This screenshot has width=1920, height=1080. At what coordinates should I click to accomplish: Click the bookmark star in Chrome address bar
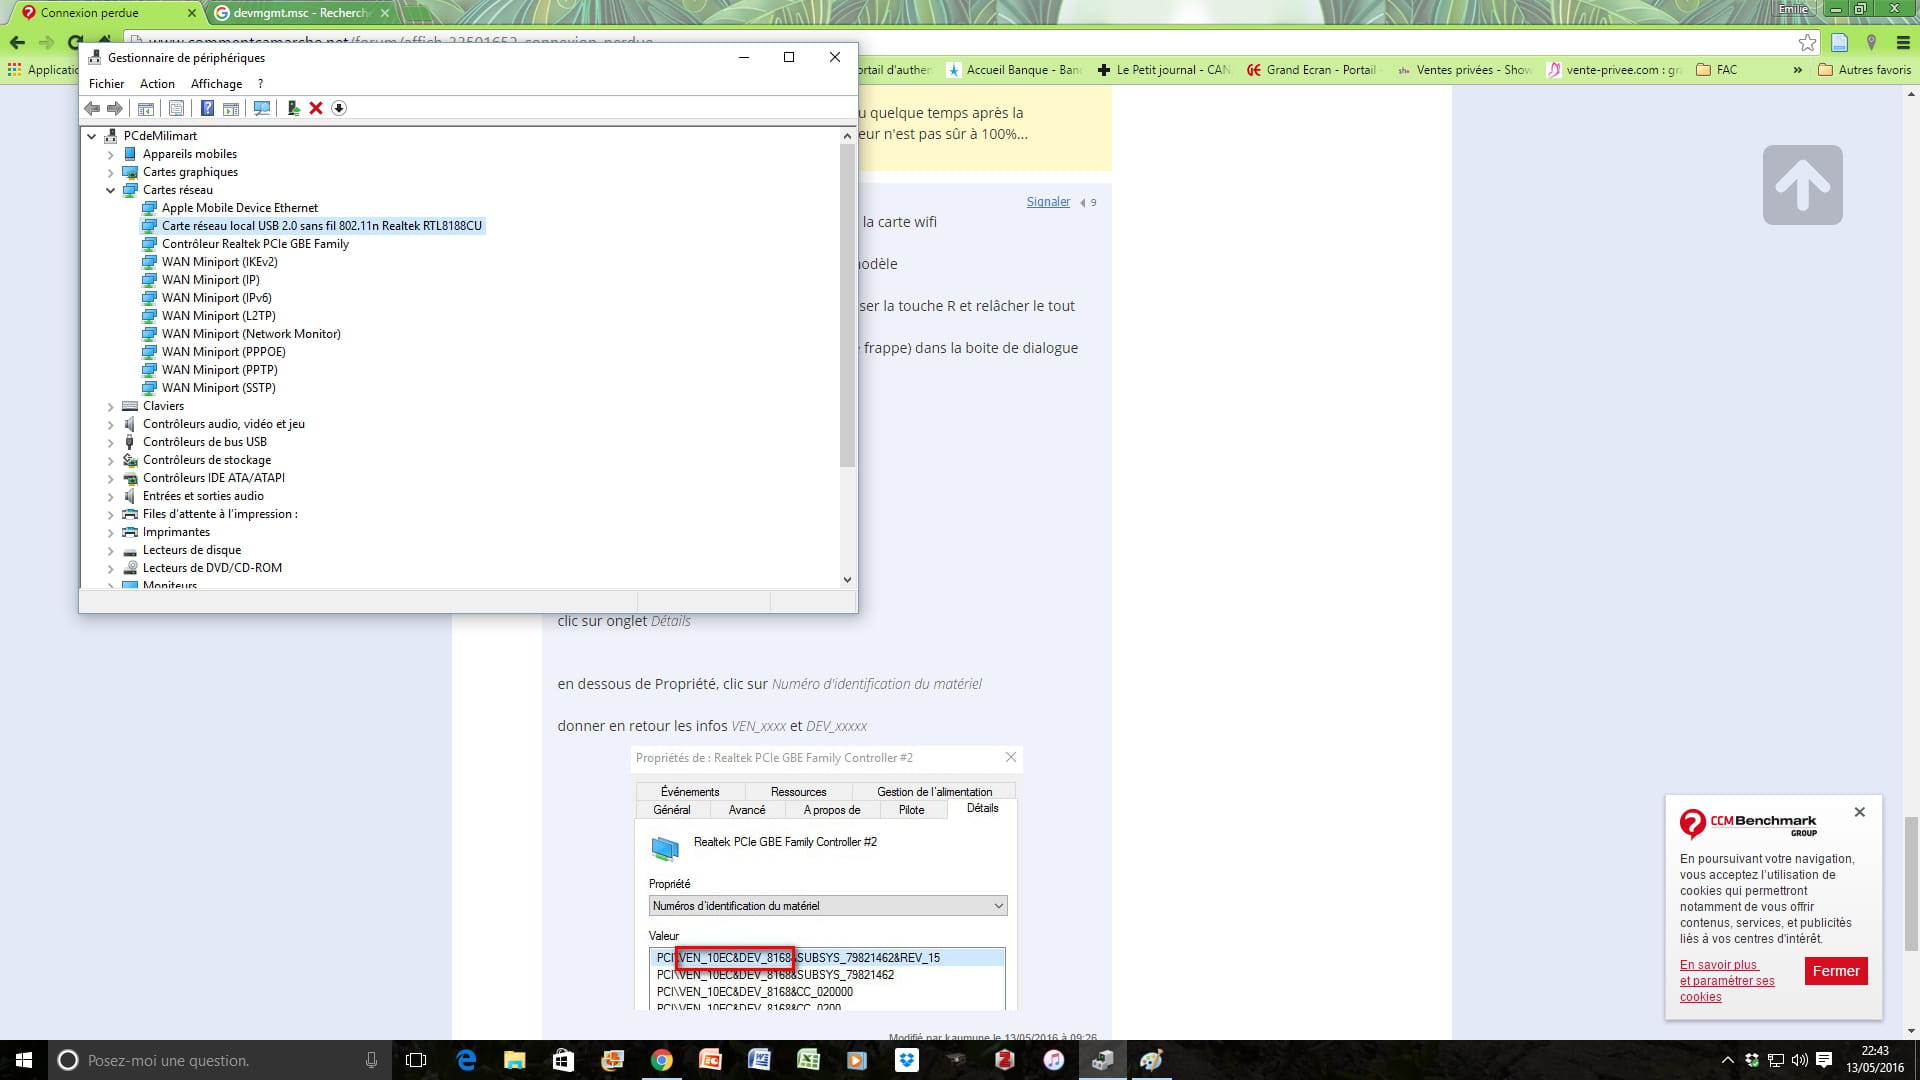(1807, 42)
